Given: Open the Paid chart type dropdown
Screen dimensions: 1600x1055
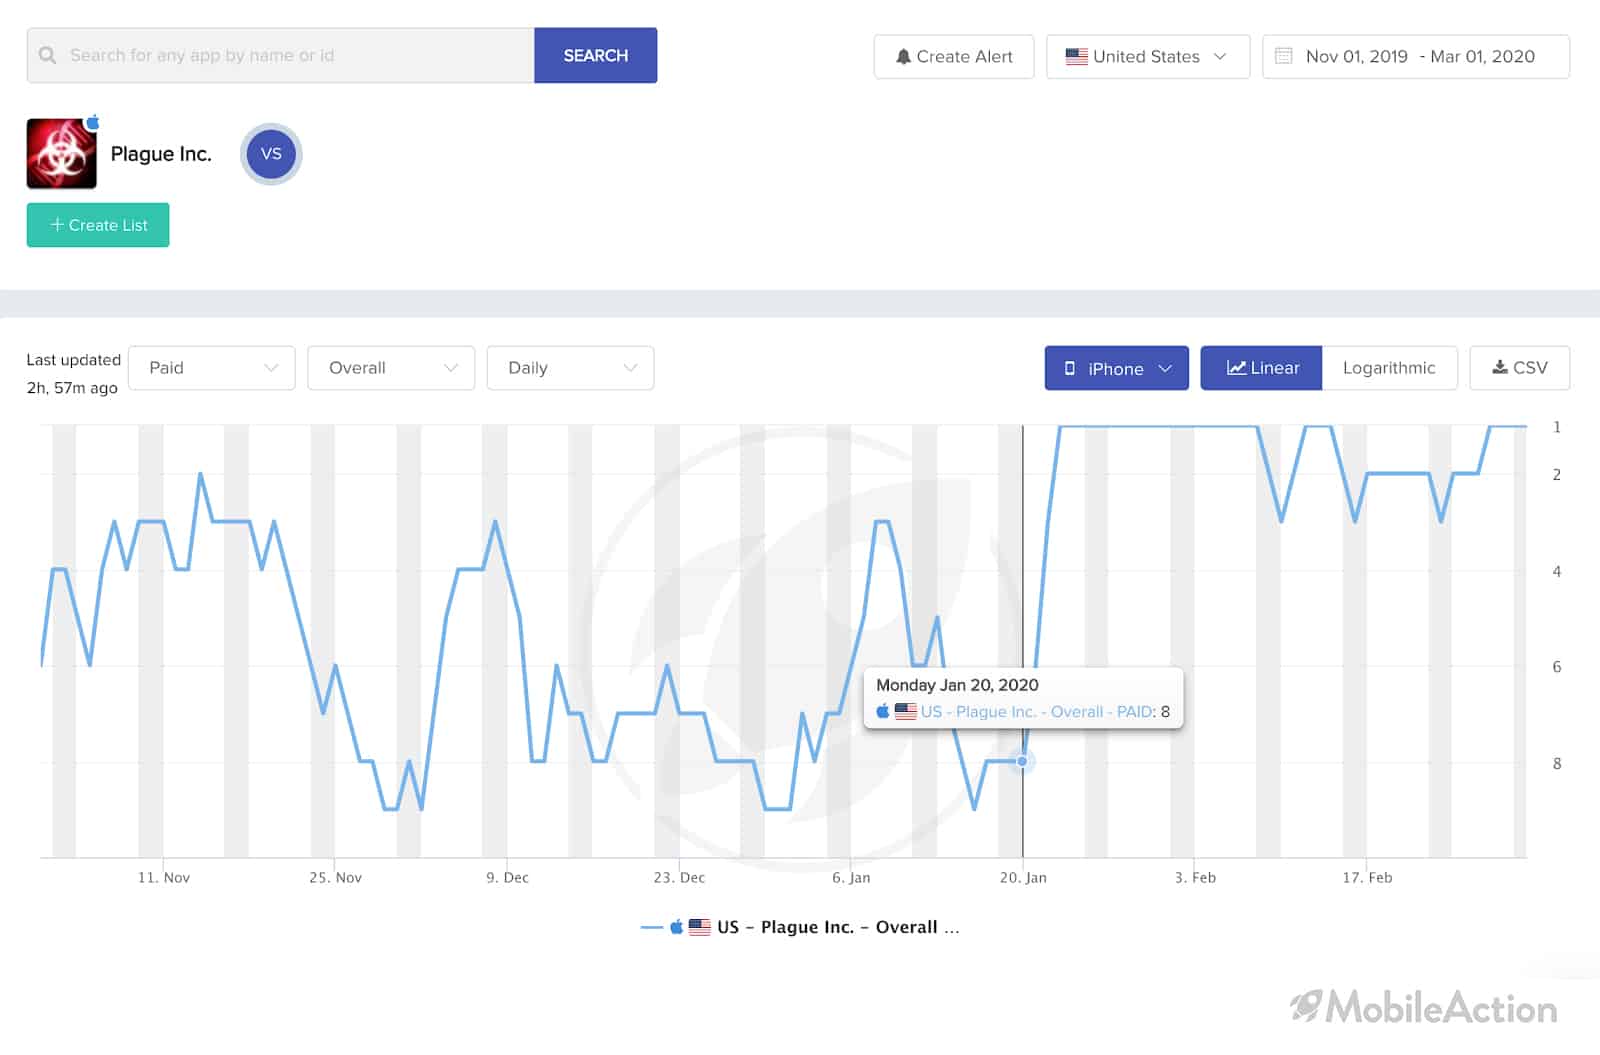Looking at the screenshot, I should 212,368.
